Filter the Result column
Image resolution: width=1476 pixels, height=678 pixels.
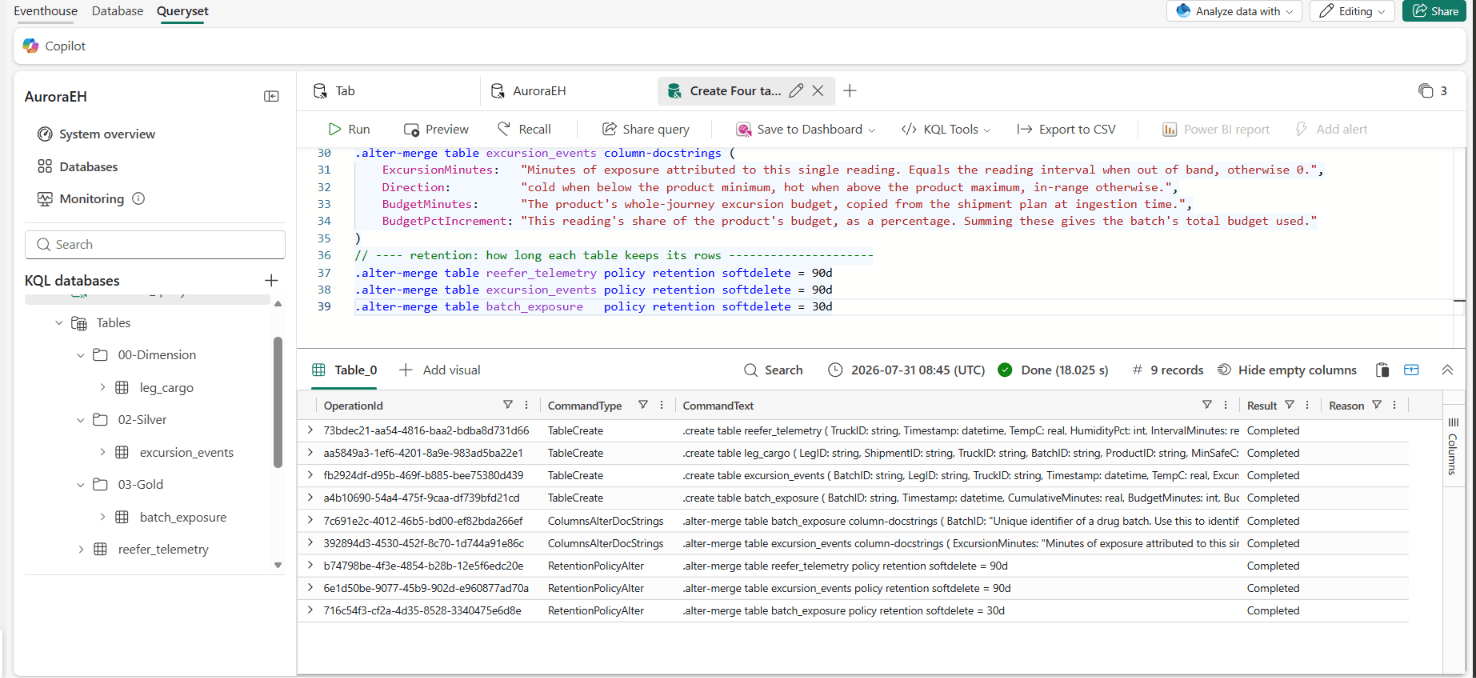click(x=1290, y=405)
